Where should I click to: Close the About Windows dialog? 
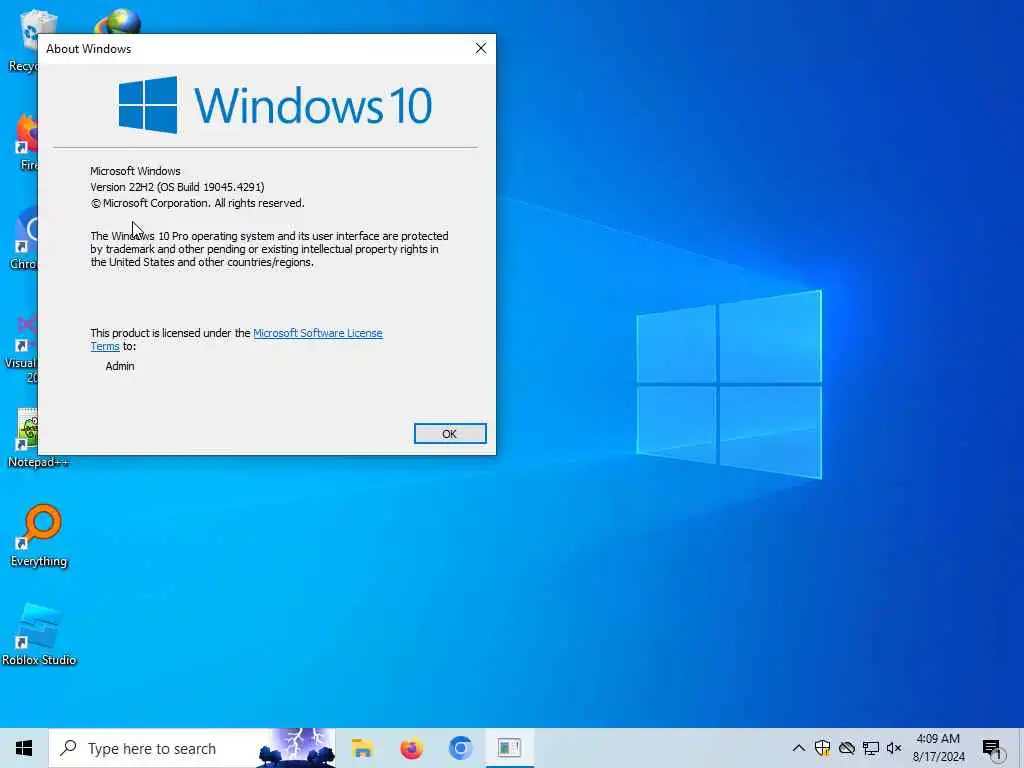[481, 48]
